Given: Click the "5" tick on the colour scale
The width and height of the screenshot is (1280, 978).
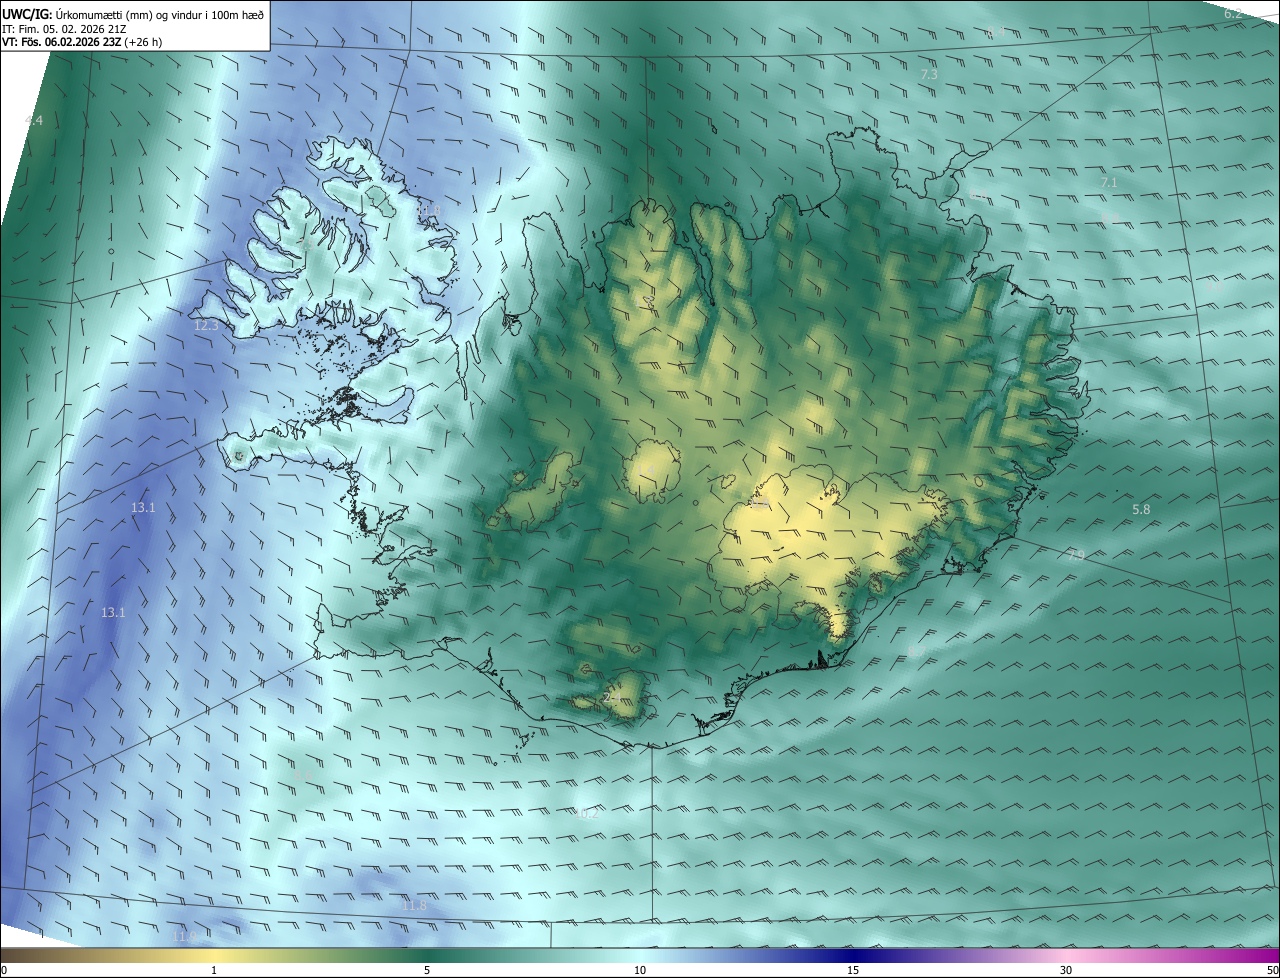Looking at the screenshot, I should [427, 971].
